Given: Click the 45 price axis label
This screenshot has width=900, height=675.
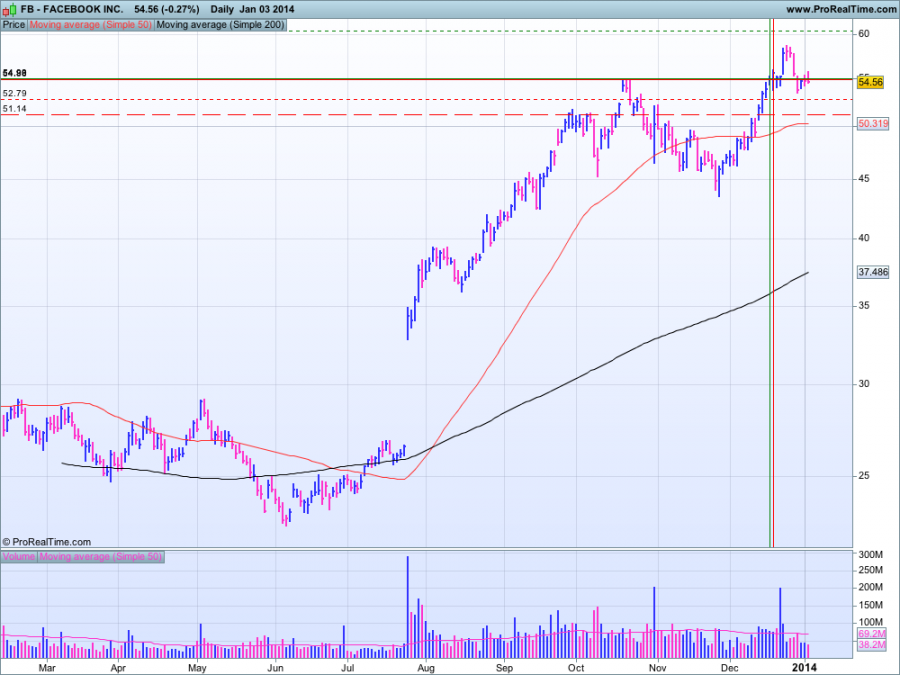Looking at the screenshot, I should pos(864,179).
